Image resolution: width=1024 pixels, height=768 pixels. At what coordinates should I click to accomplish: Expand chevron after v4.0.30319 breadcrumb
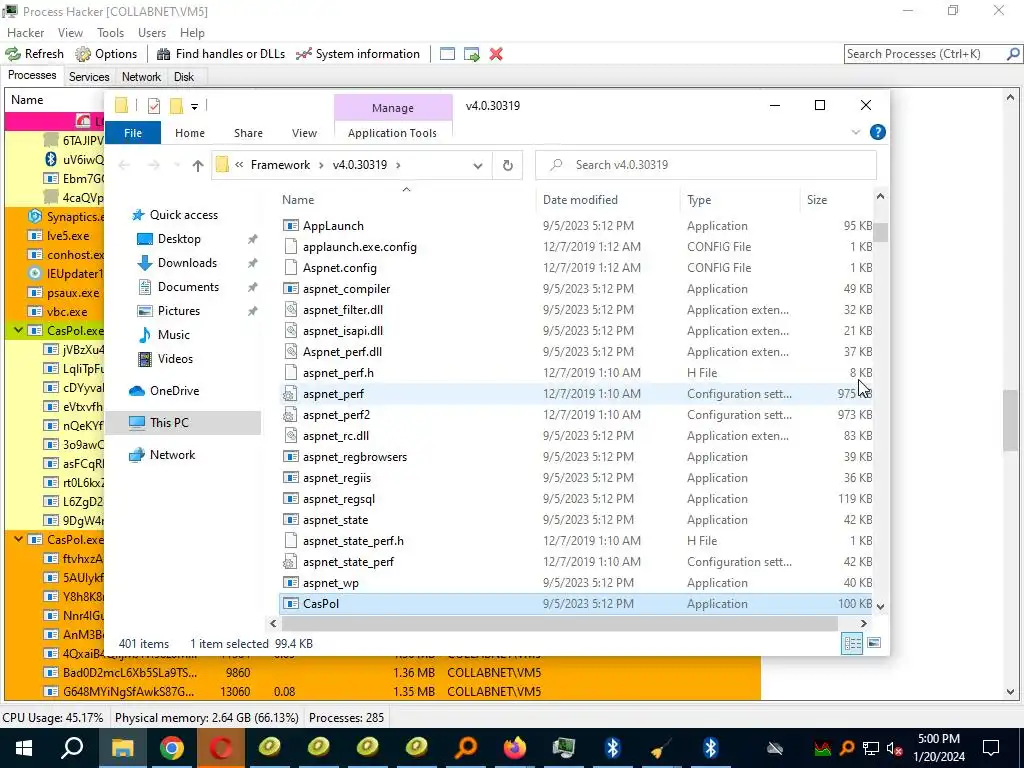coord(398,165)
